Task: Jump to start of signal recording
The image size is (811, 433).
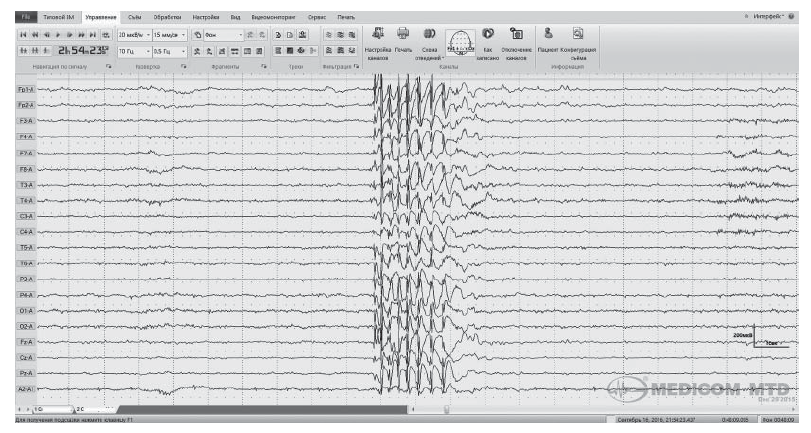Action: pyautogui.click(x=22, y=34)
